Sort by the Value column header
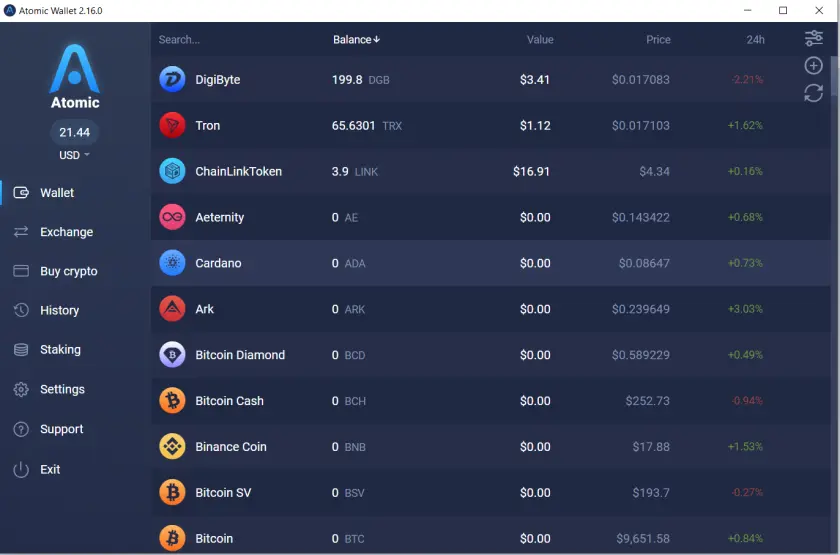840x555 pixels. [x=540, y=40]
